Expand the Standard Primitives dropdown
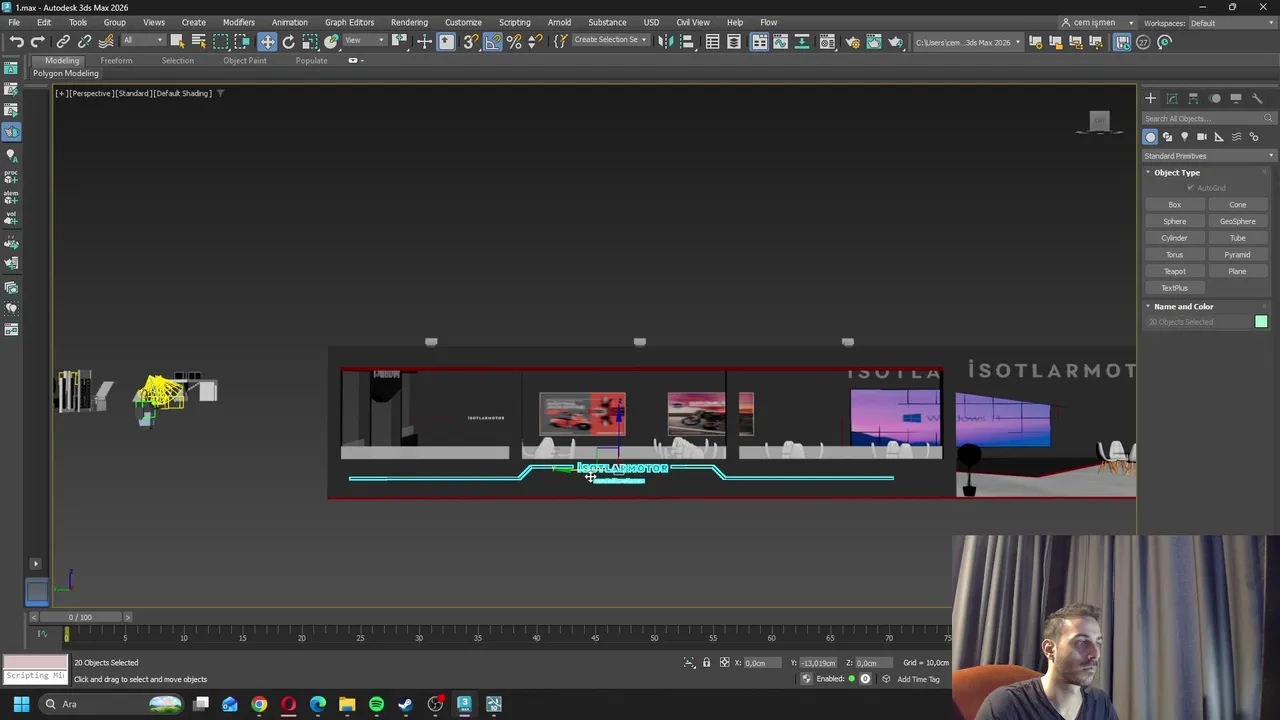Image resolution: width=1280 pixels, height=720 pixels. click(x=1209, y=156)
